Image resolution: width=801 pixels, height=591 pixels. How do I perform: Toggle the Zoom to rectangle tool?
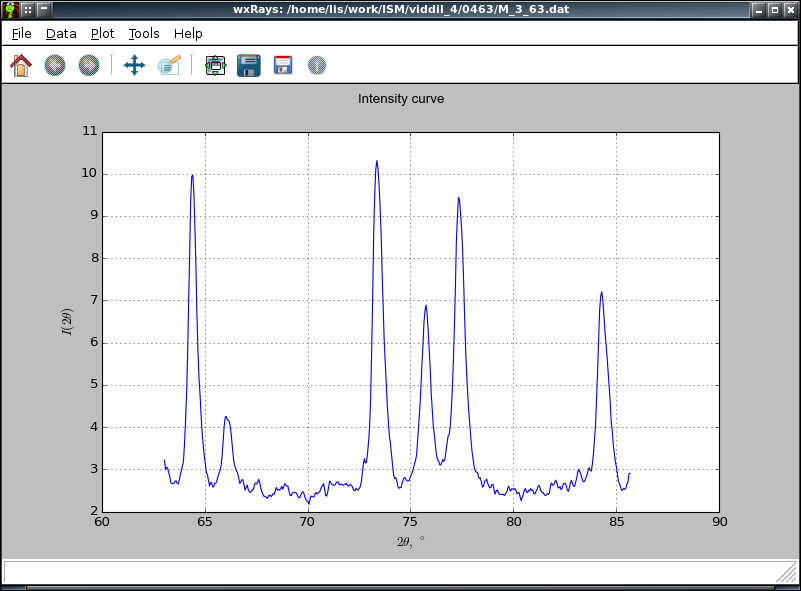(x=169, y=66)
